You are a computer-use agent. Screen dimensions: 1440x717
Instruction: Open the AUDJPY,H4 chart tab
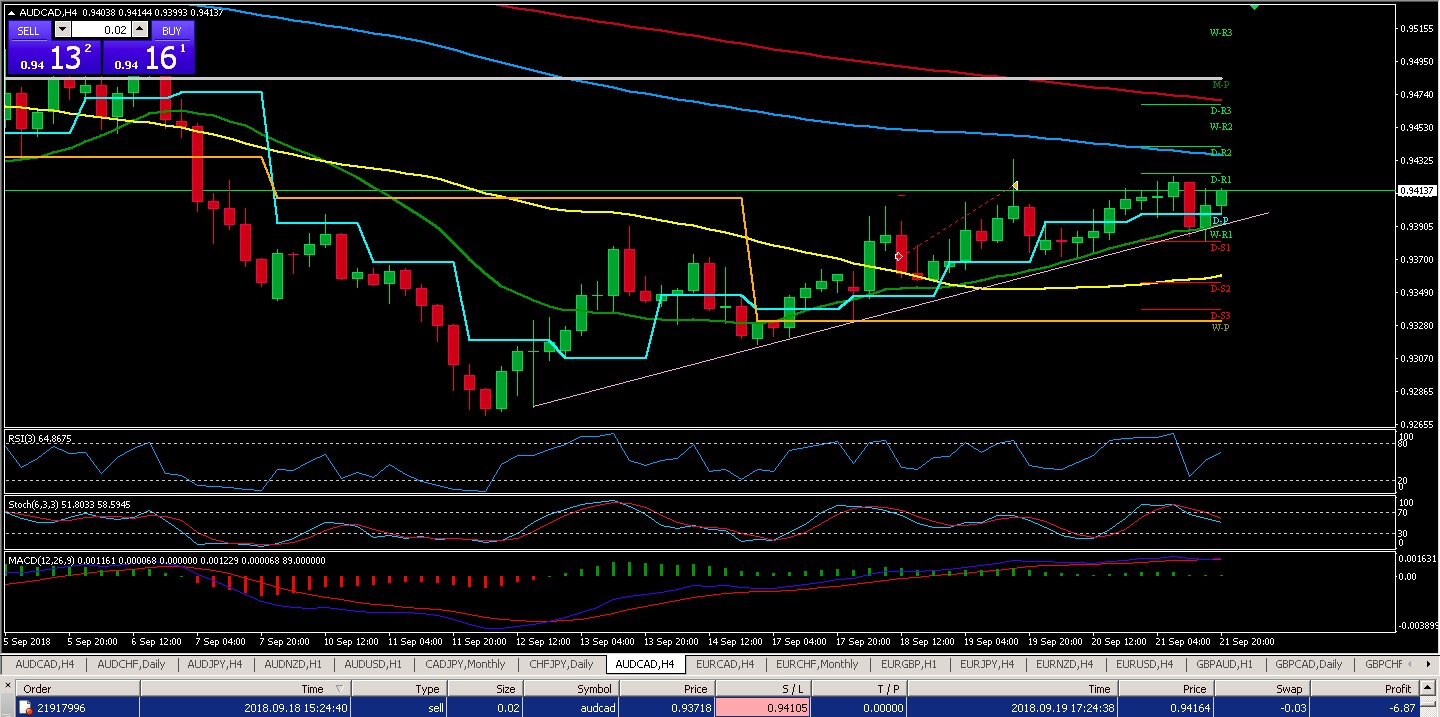(214, 664)
